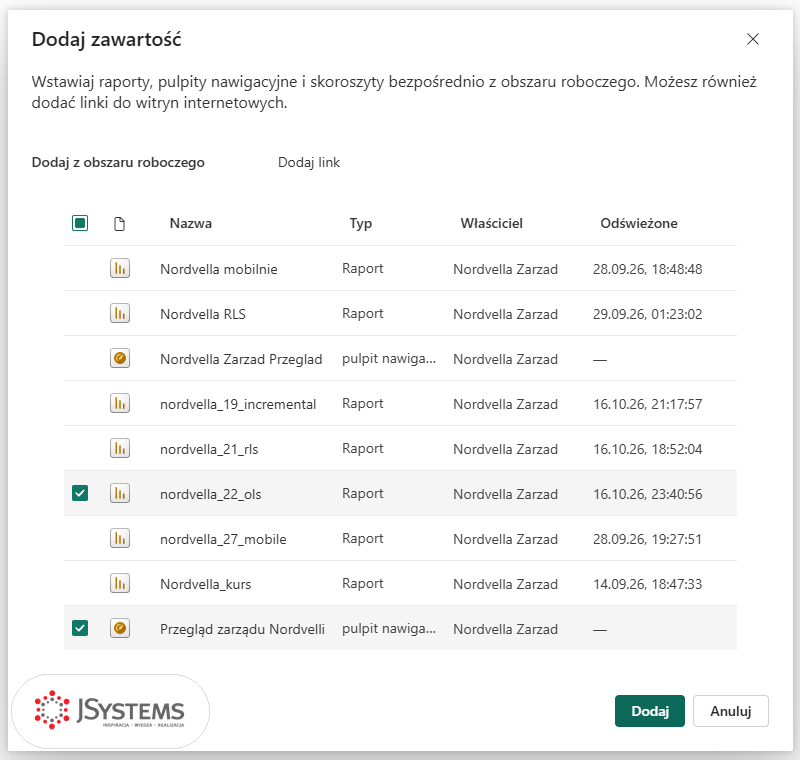Click dashboard icon for Nordvella Zarzad Przeglad
Image resolution: width=800 pixels, height=760 pixels.
[x=120, y=358]
